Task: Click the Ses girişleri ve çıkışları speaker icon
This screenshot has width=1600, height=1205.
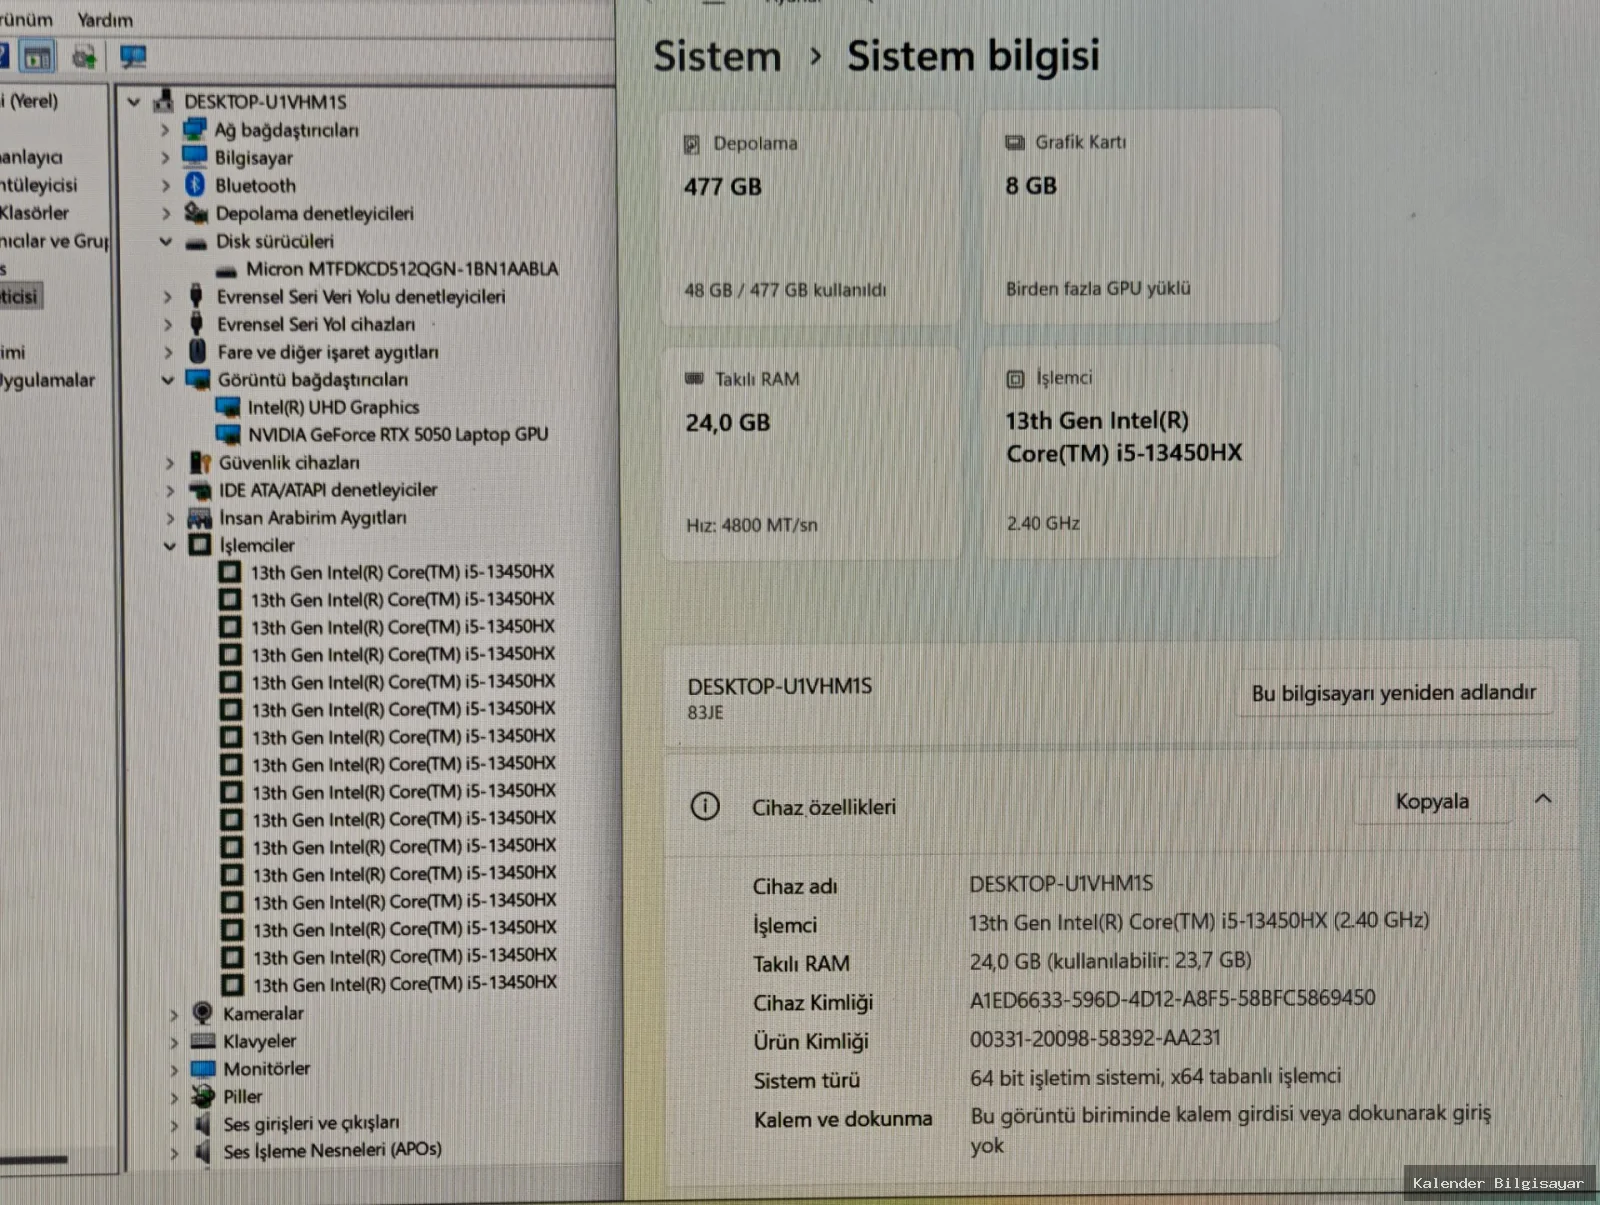Action: pos(203,1124)
